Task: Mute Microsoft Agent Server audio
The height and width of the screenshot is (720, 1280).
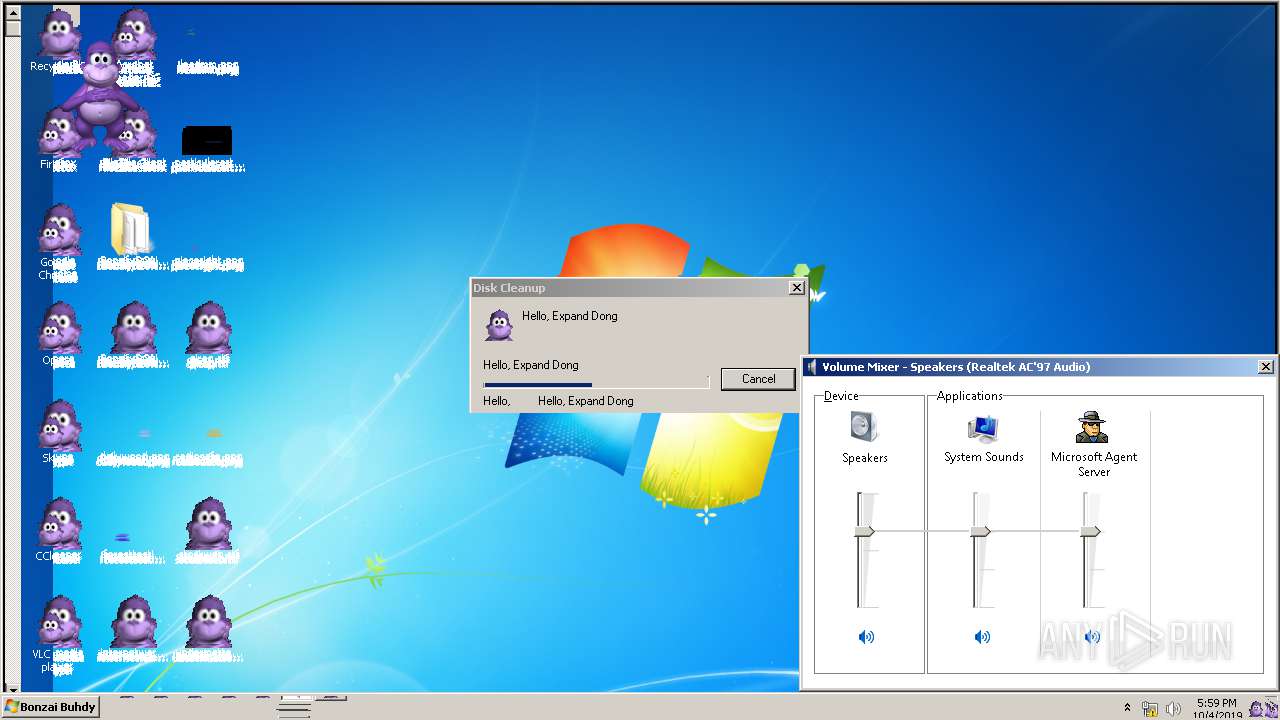Action: click(1092, 637)
